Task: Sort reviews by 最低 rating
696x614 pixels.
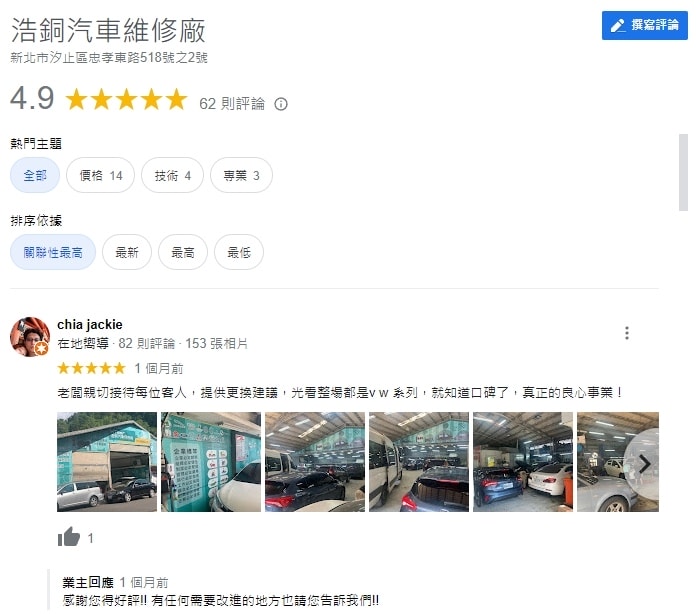Action: pos(239,252)
